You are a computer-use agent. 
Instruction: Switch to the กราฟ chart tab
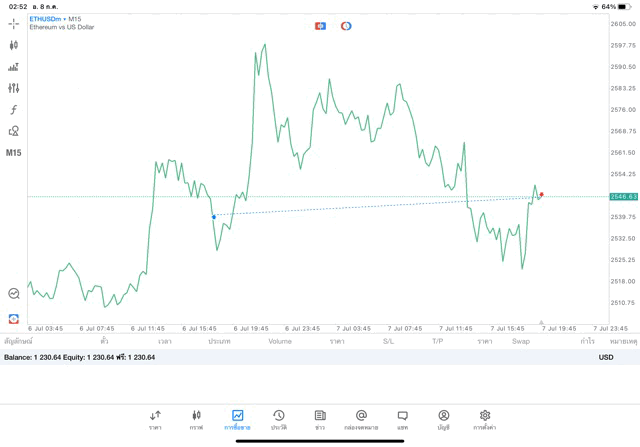196,419
